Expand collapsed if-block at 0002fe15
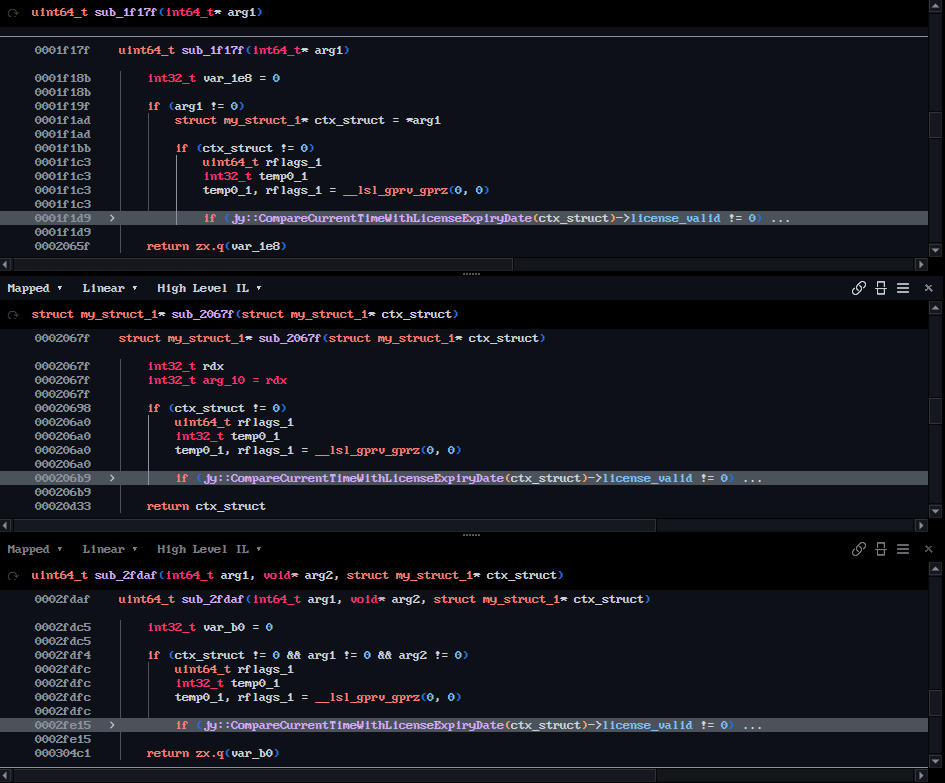This screenshot has height=783, width=945. [x=112, y=725]
